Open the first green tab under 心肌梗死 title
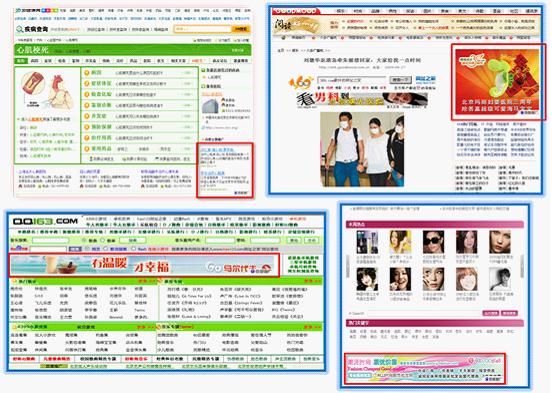This screenshot has width=552, height=393. [x=21, y=61]
